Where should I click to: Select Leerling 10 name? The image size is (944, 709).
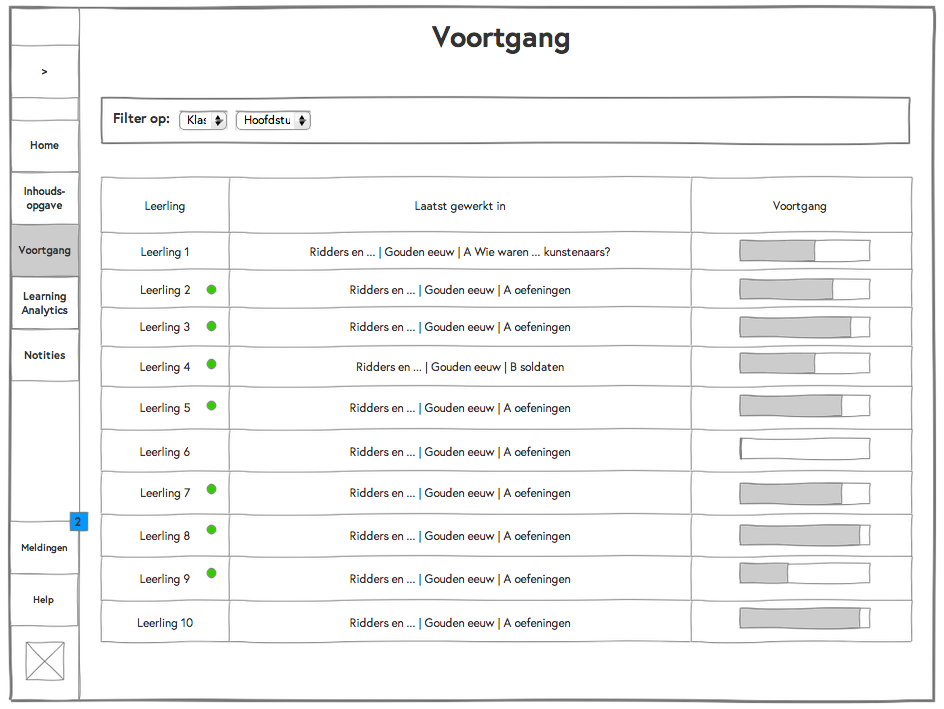point(165,622)
